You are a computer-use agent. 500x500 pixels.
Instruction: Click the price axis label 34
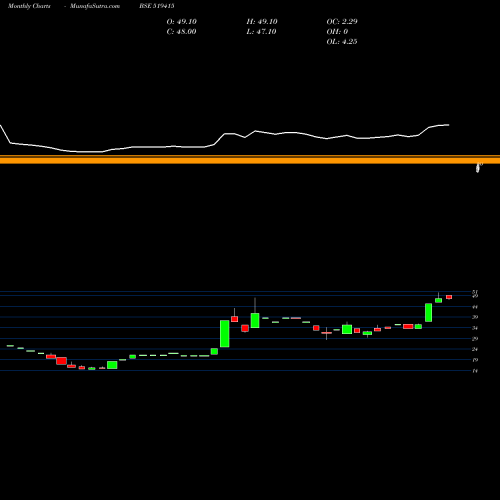475,328
